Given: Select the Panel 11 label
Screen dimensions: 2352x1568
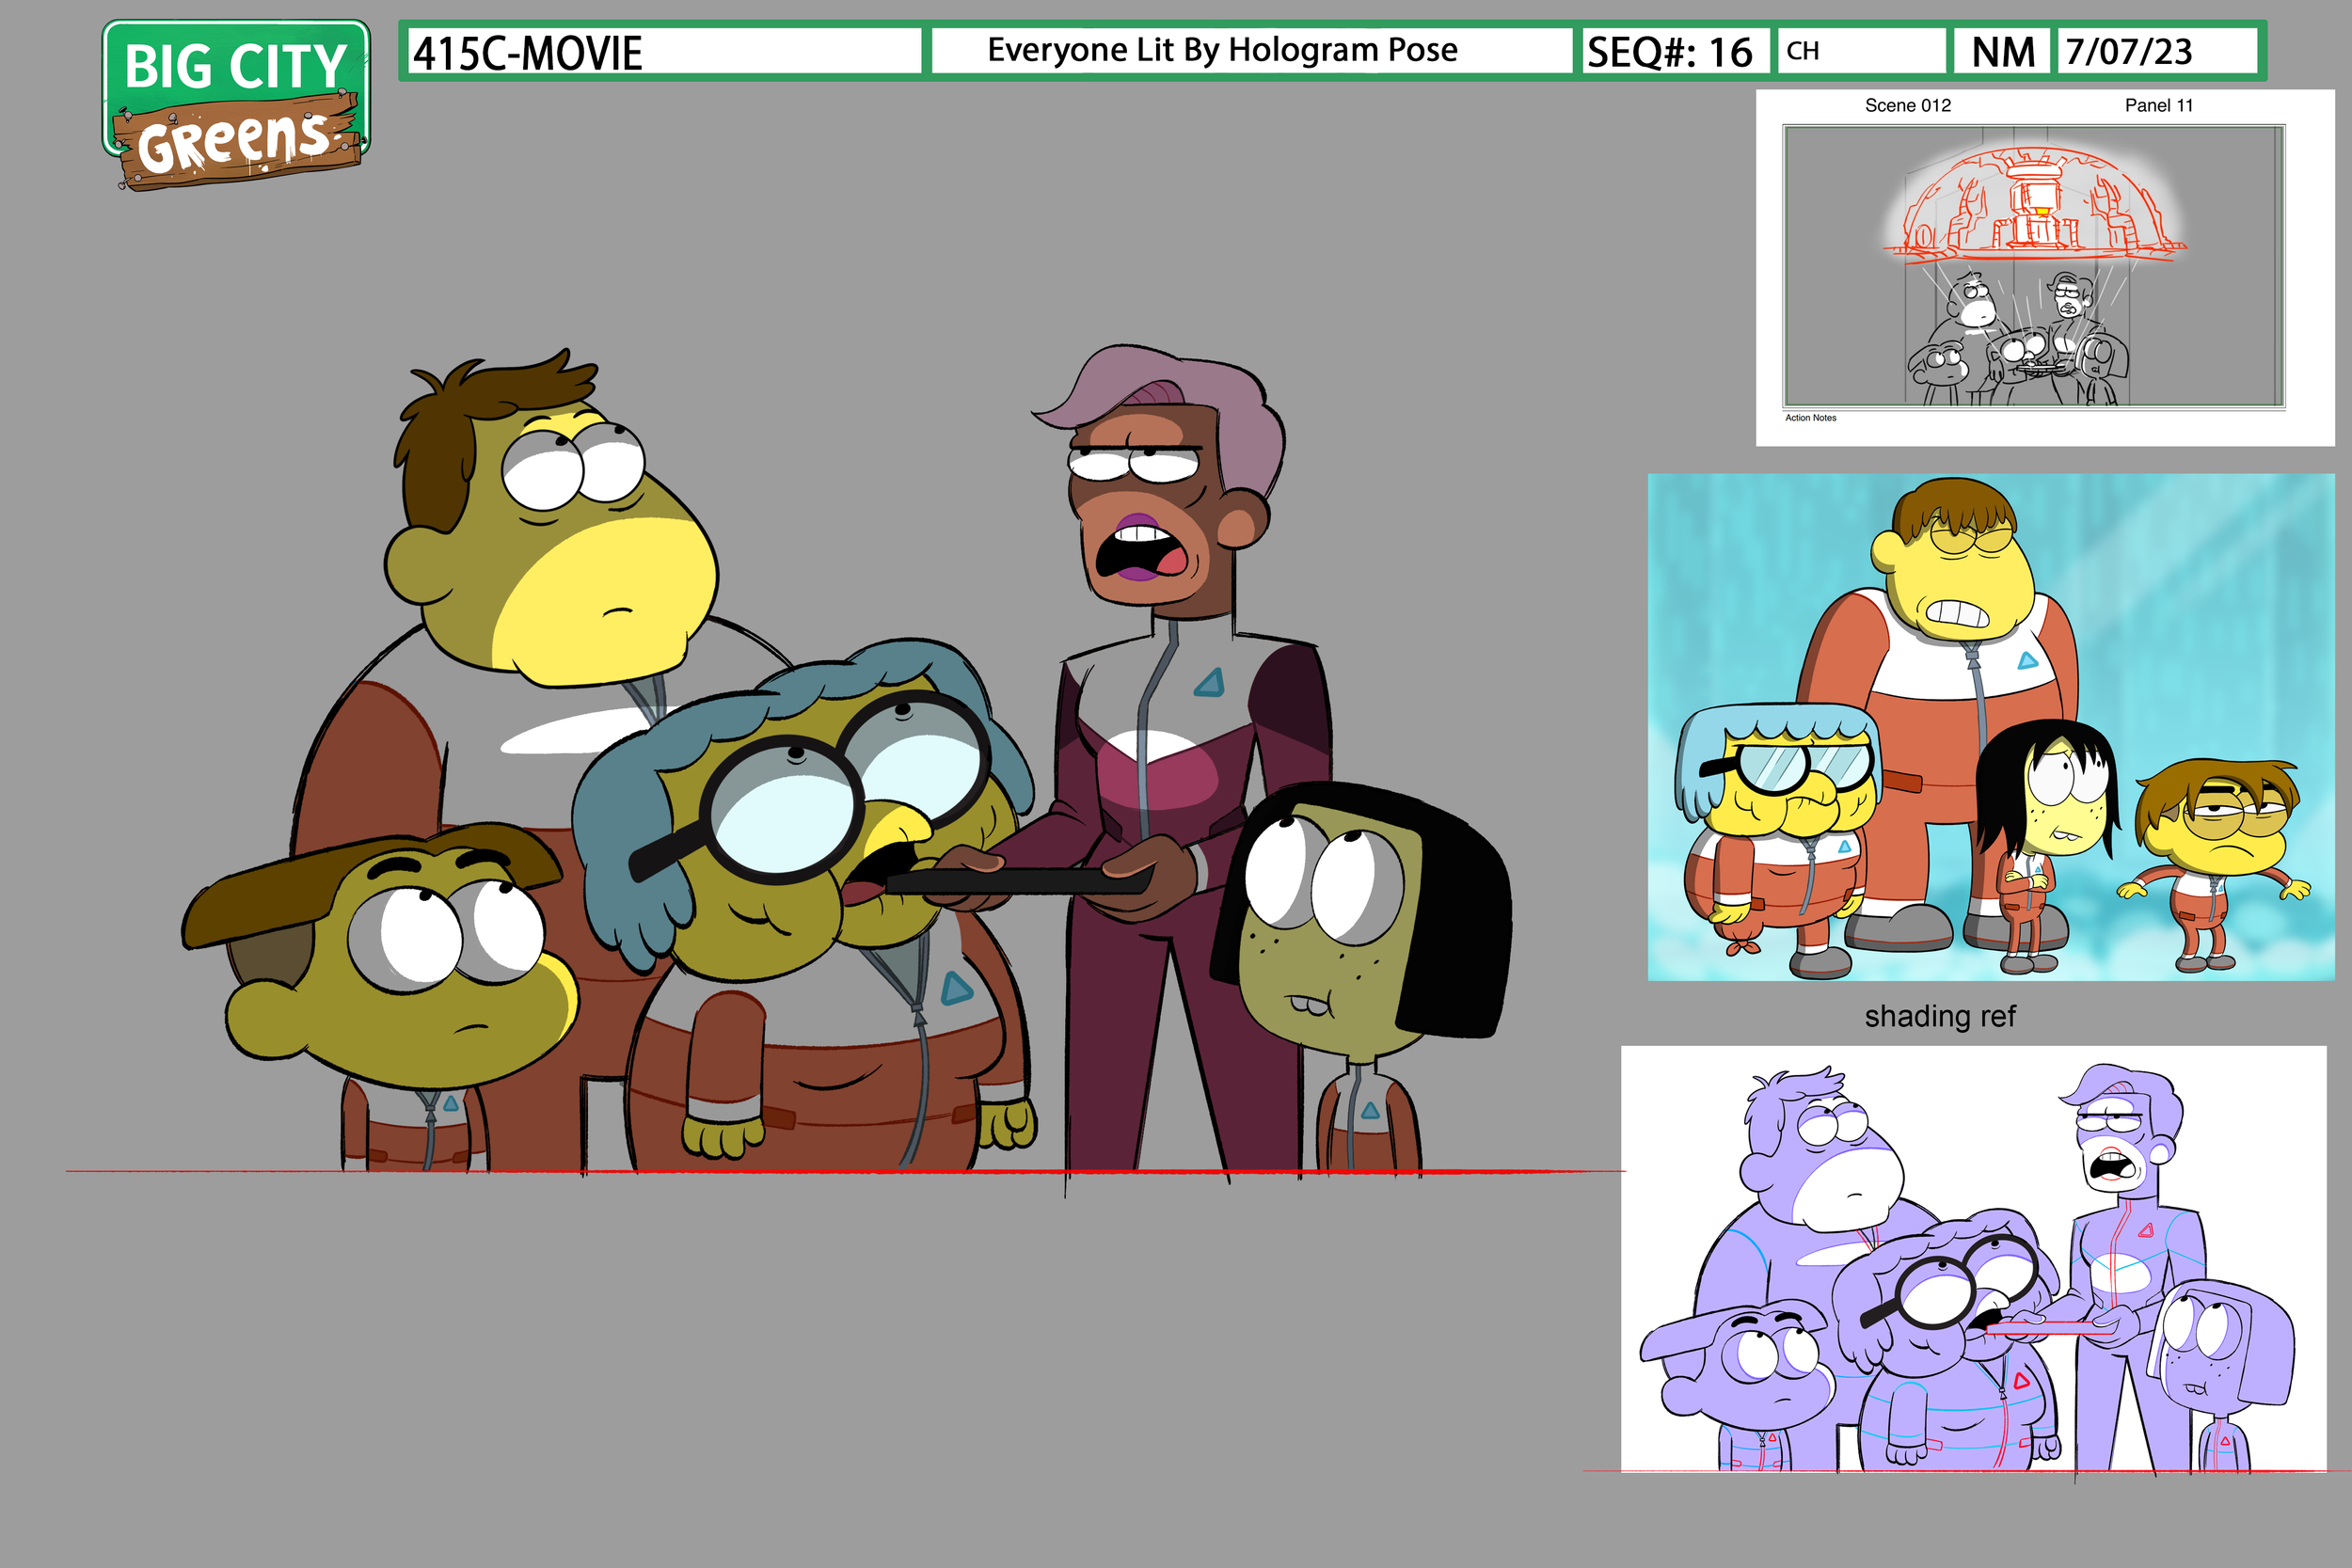Looking at the screenshot, I should tap(2158, 105).
